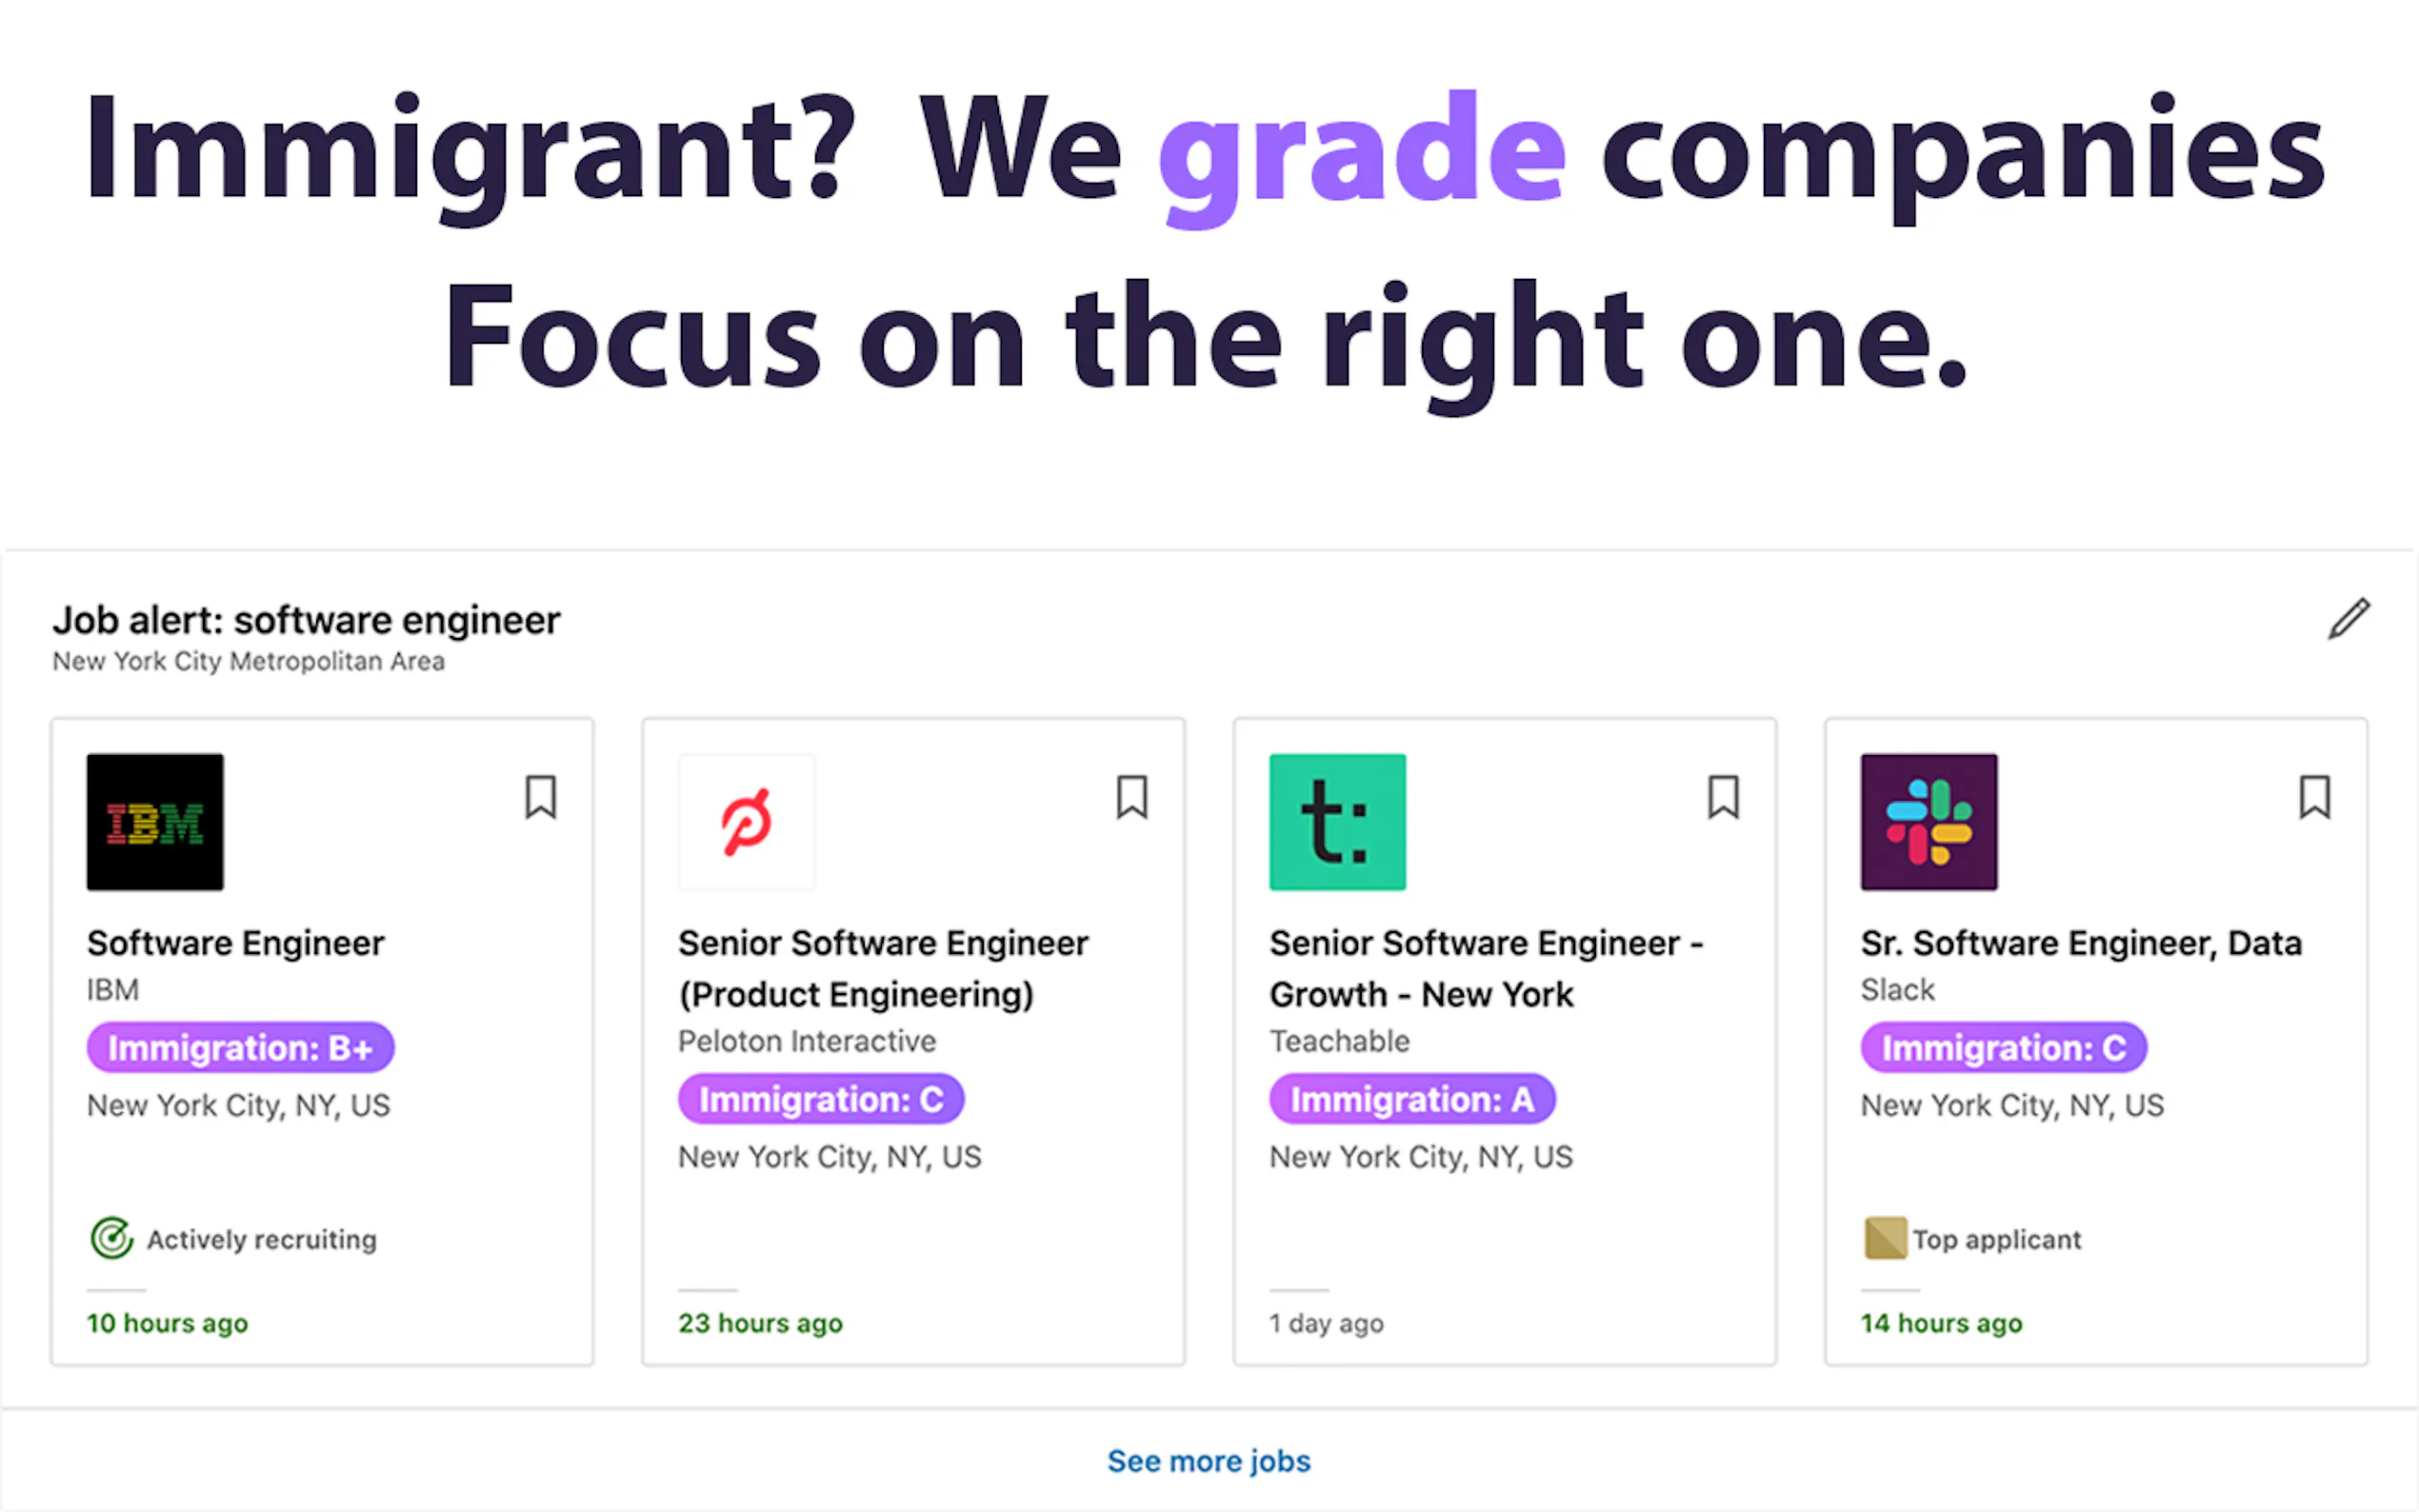Viewport: 2419px width, 1512px height.
Task: Click the Actively recruiting target icon
Action: click(111, 1238)
